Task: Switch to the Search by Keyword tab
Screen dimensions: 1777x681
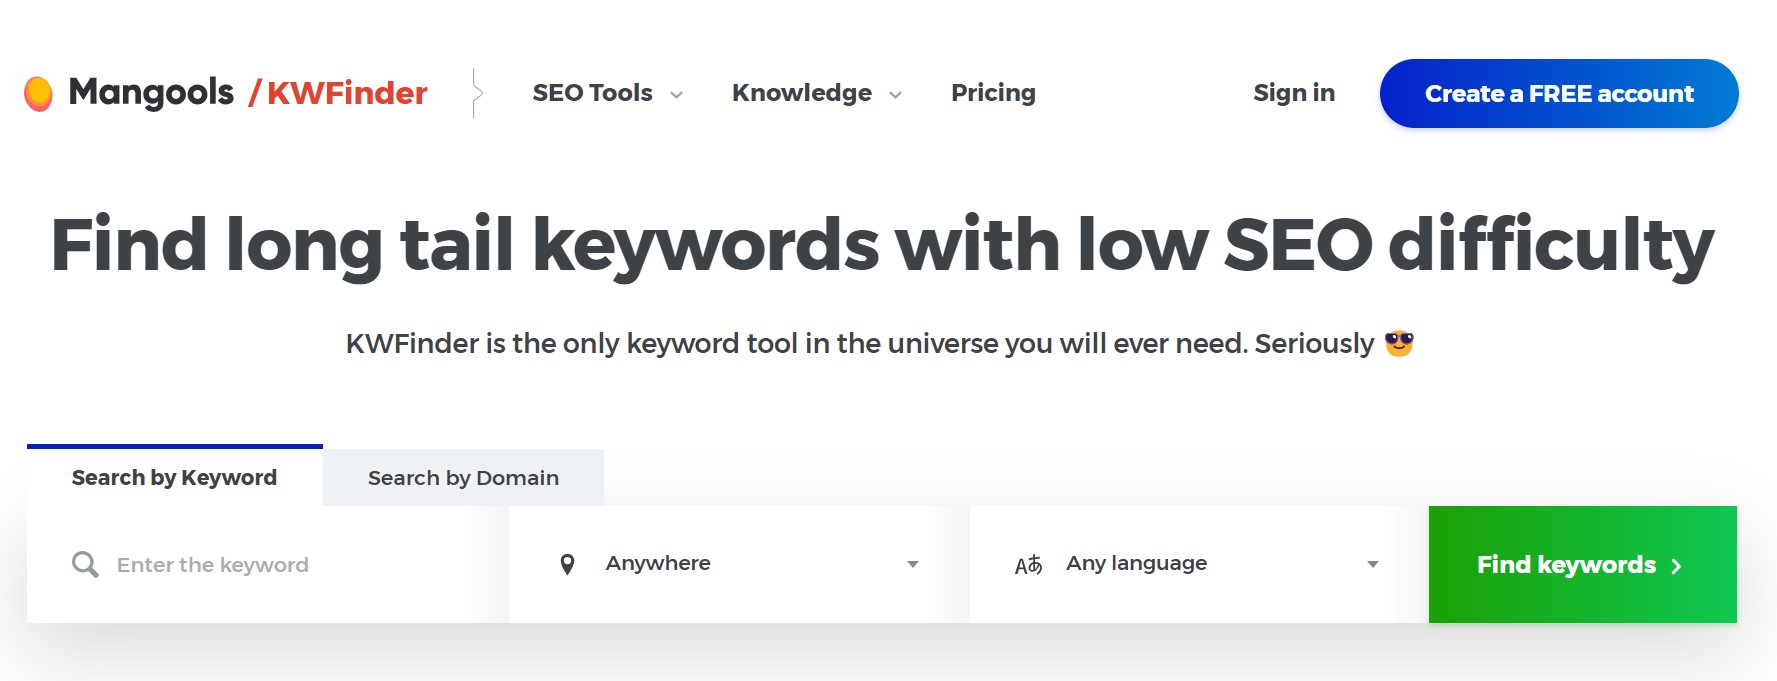Action: 173,477
